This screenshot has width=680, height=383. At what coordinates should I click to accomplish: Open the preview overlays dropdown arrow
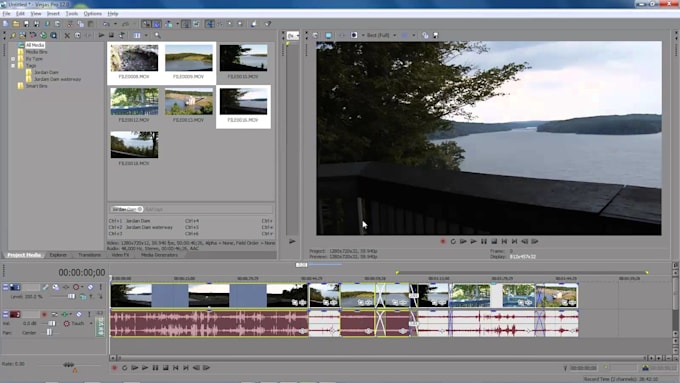(414, 35)
